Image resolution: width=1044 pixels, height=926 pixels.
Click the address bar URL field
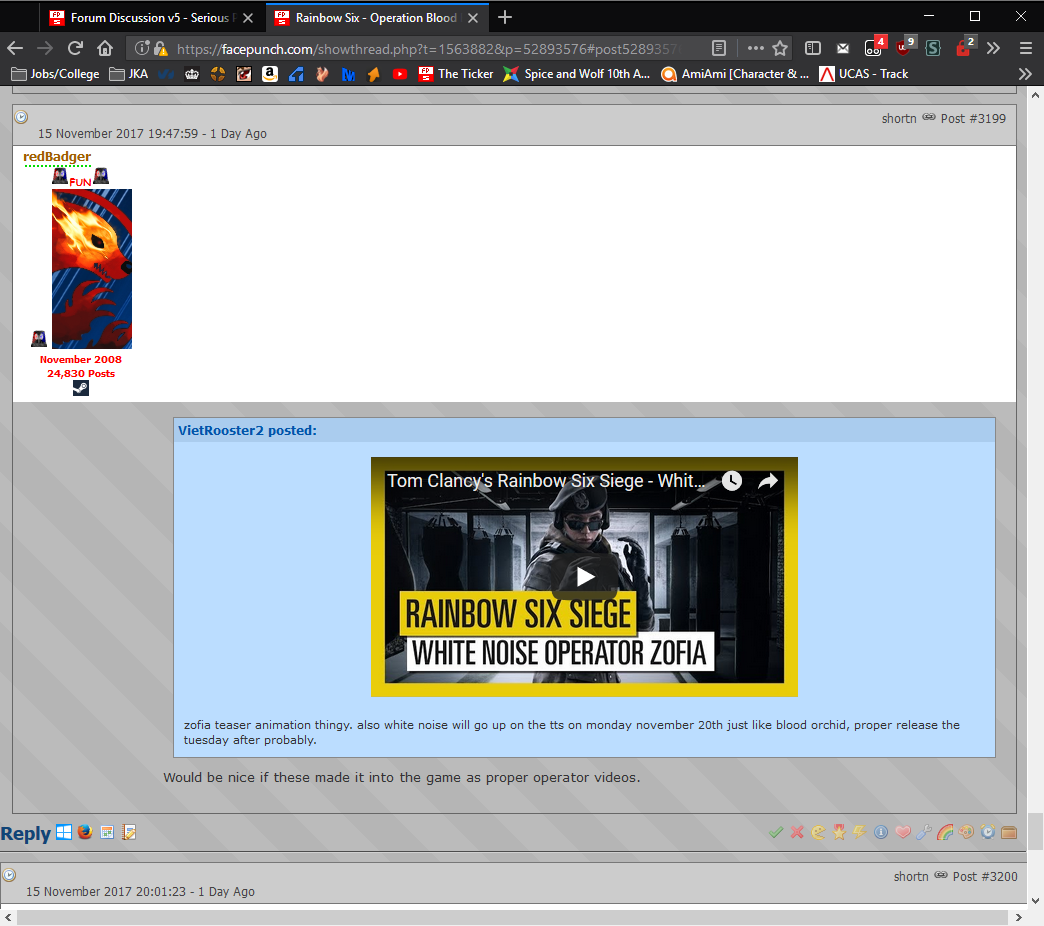click(x=426, y=49)
